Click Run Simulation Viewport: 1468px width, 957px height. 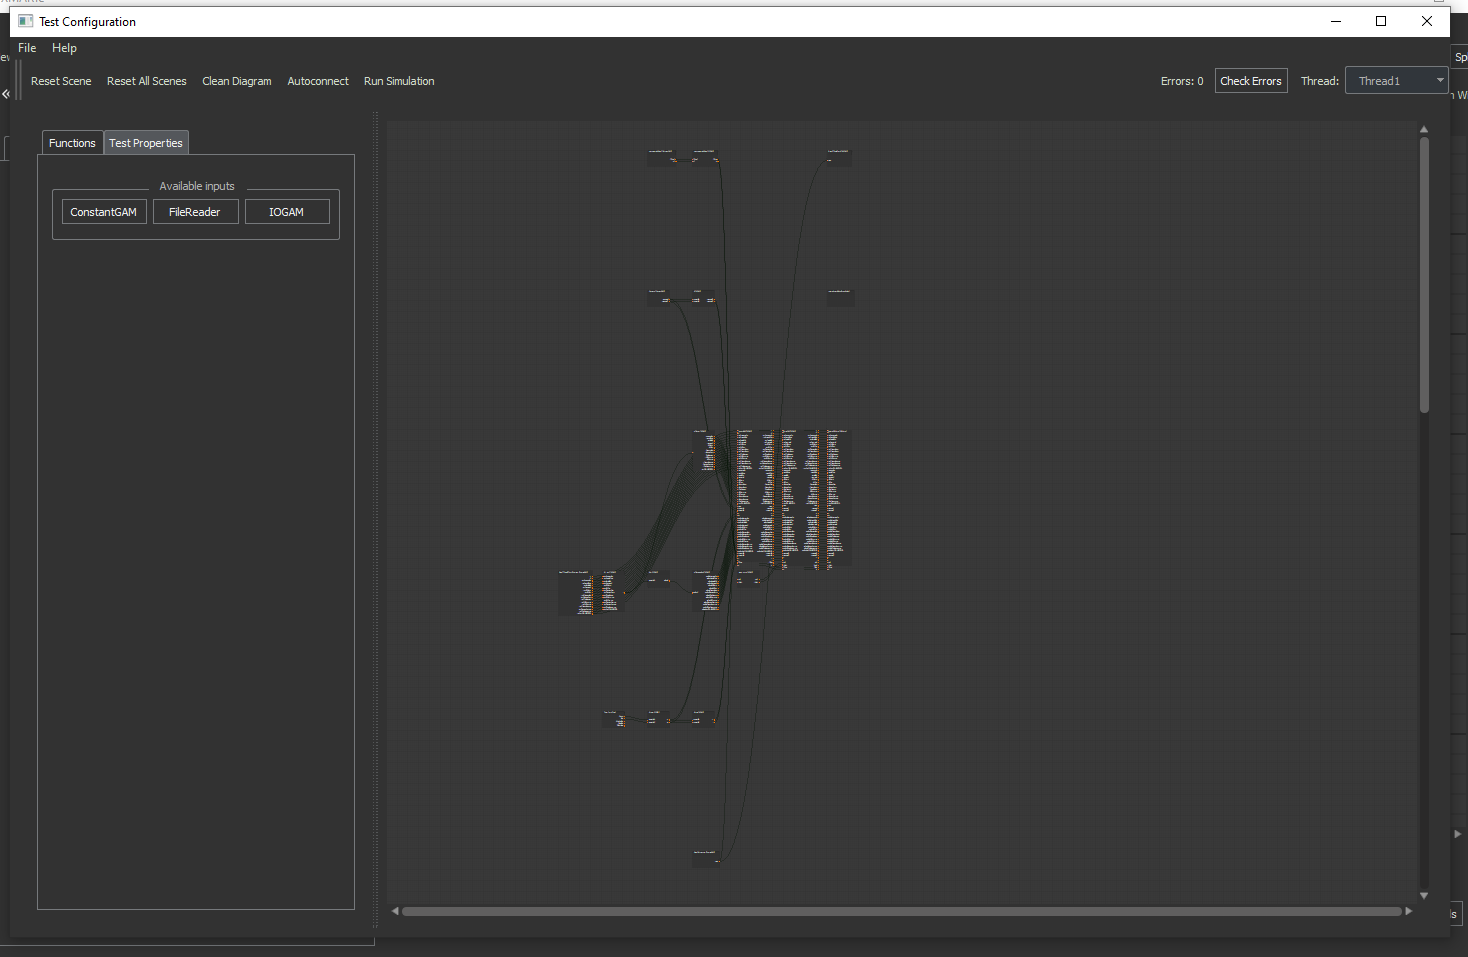[x=398, y=81]
